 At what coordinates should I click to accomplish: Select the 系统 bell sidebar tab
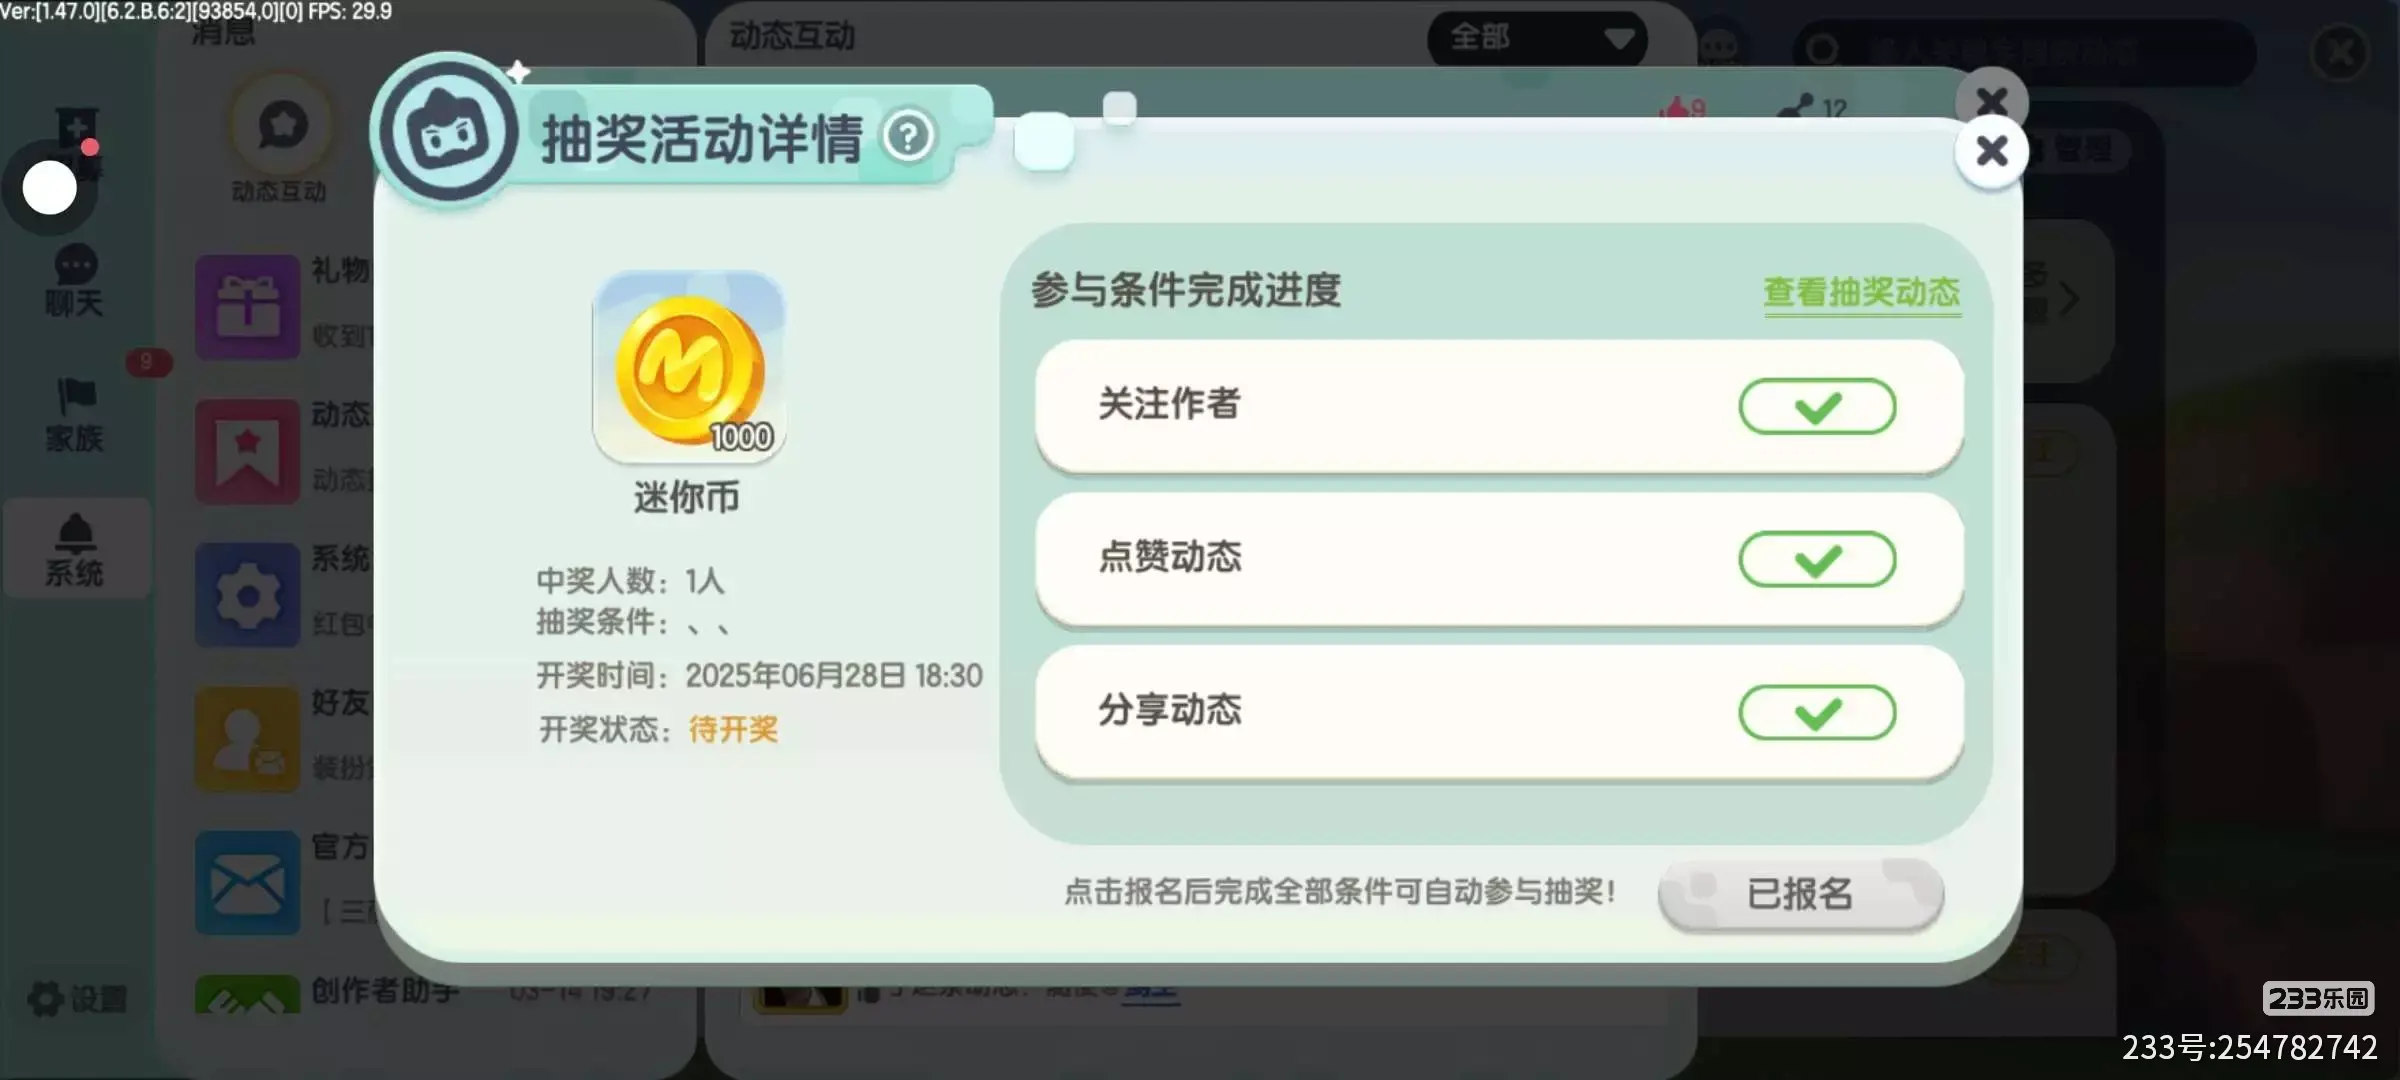[75, 549]
